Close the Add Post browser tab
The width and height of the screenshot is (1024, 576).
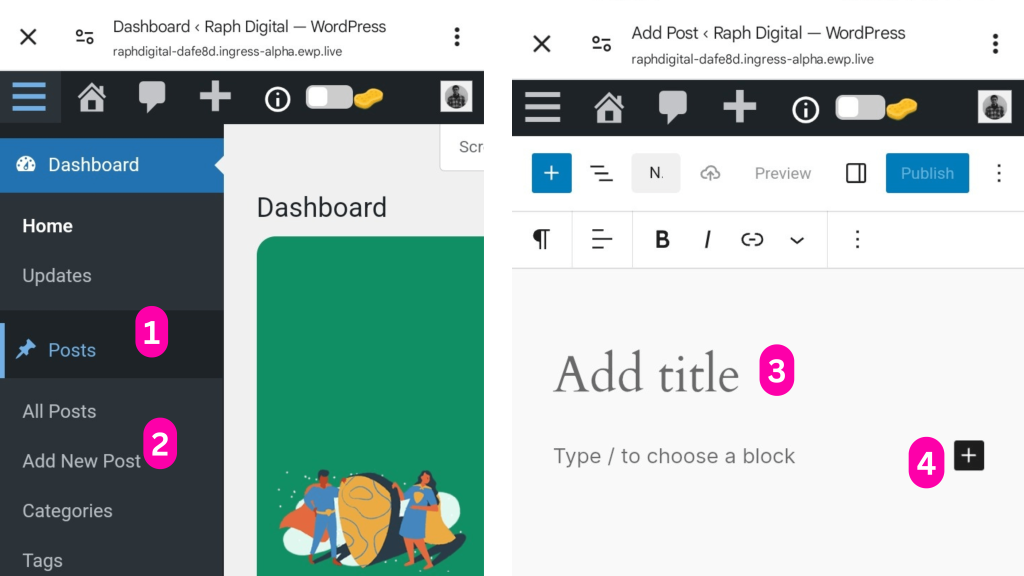(541, 44)
